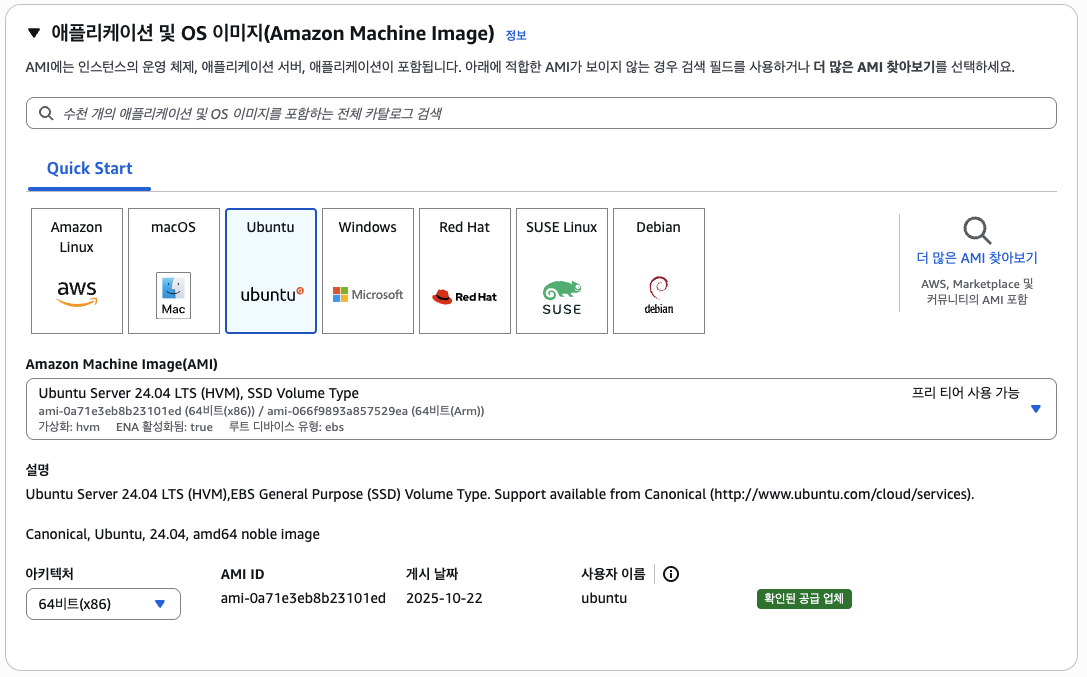Open 더 많은 AMI 찾아보기 link
Viewport: 1087px width, 677px height.
pyautogui.click(x=977, y=258)
